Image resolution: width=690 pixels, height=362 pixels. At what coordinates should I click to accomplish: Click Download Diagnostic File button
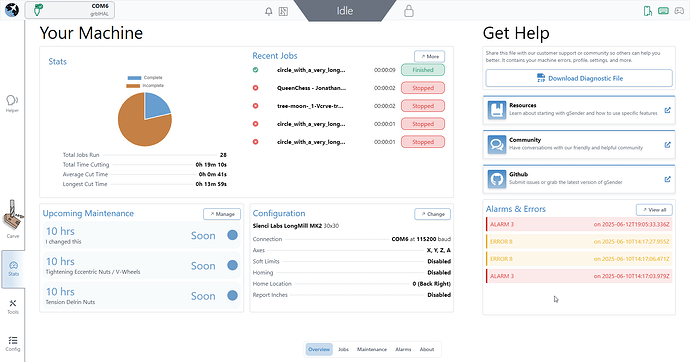pyautogui.click(x=579, y=78)
